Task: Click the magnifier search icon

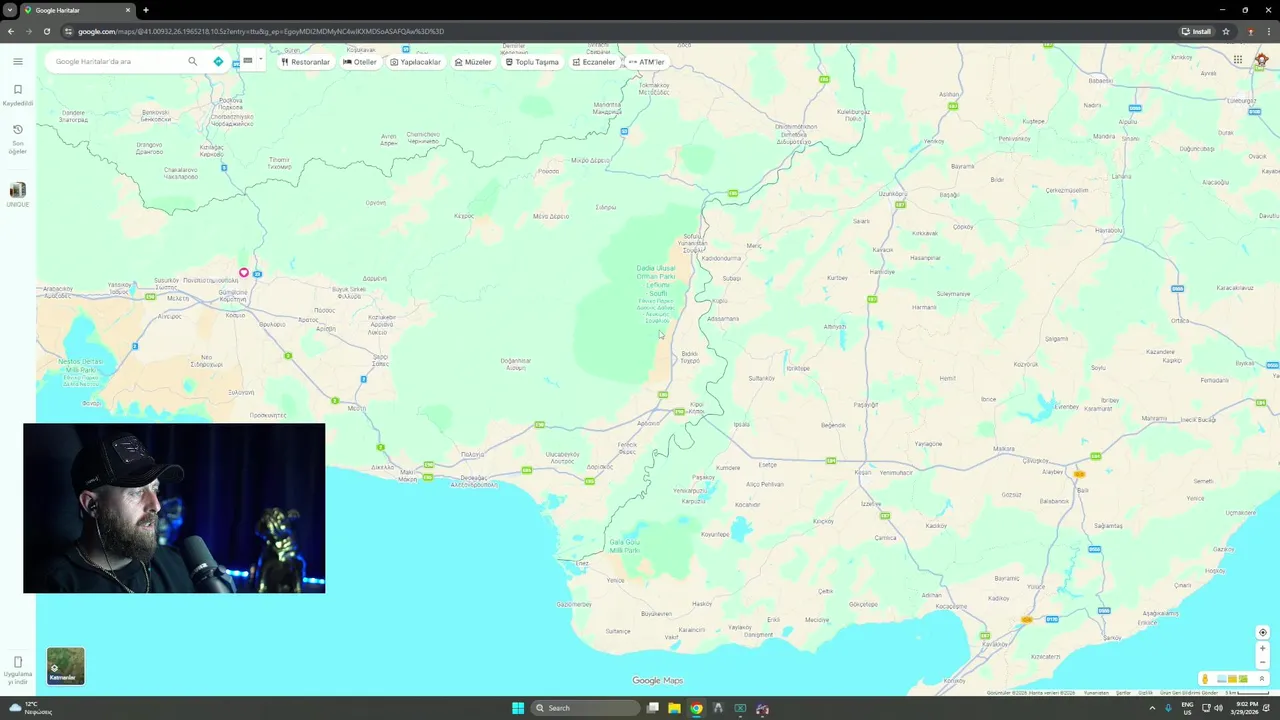Action: tap(193, 61)
